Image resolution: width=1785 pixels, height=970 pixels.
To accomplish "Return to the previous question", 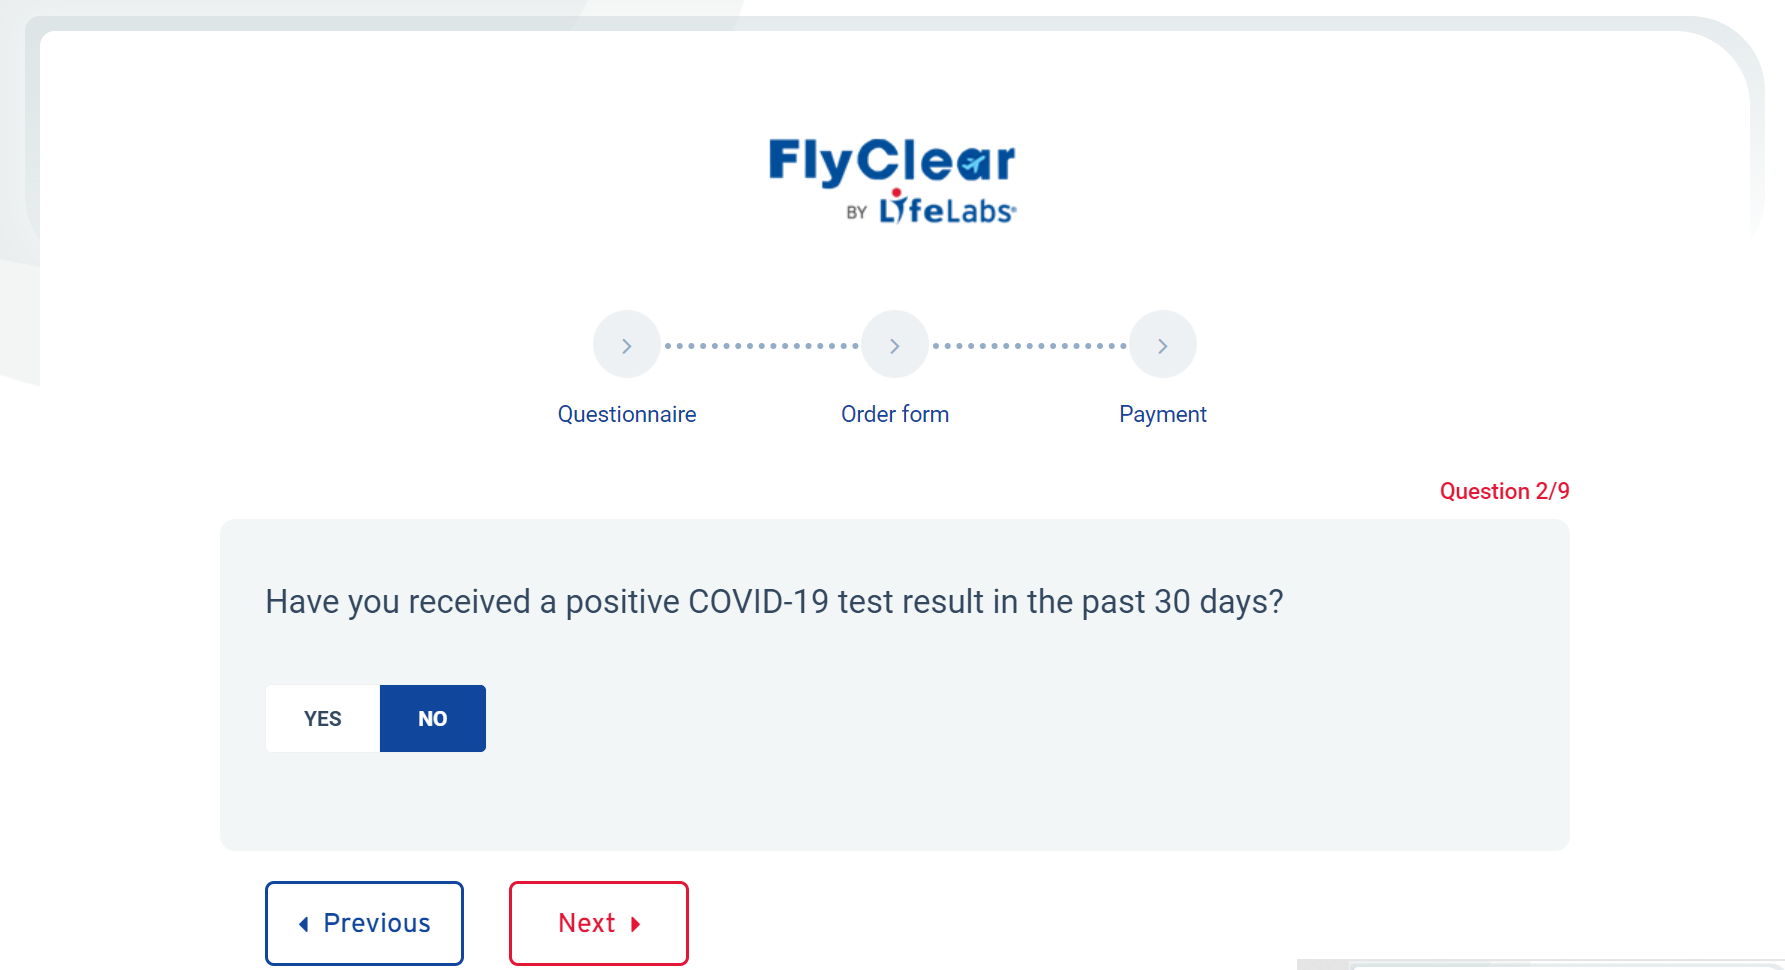I will click(364, 923).
